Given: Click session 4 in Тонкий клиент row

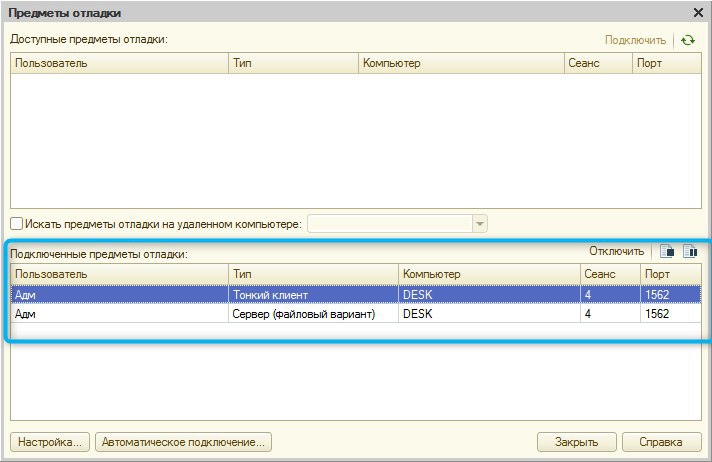Looking at the screenshot, I should (x=588, y=295).
